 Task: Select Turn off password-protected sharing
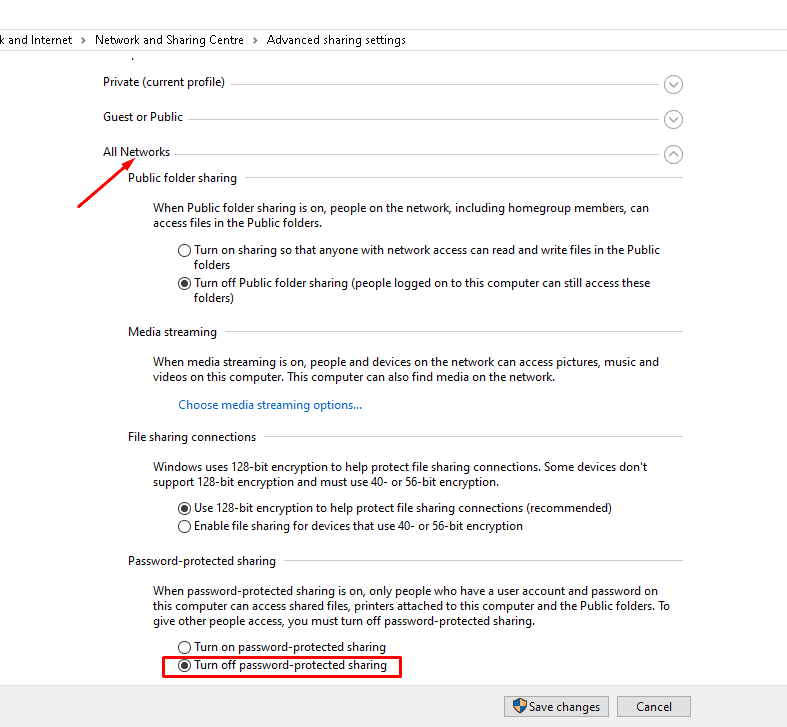coord(184,665)
